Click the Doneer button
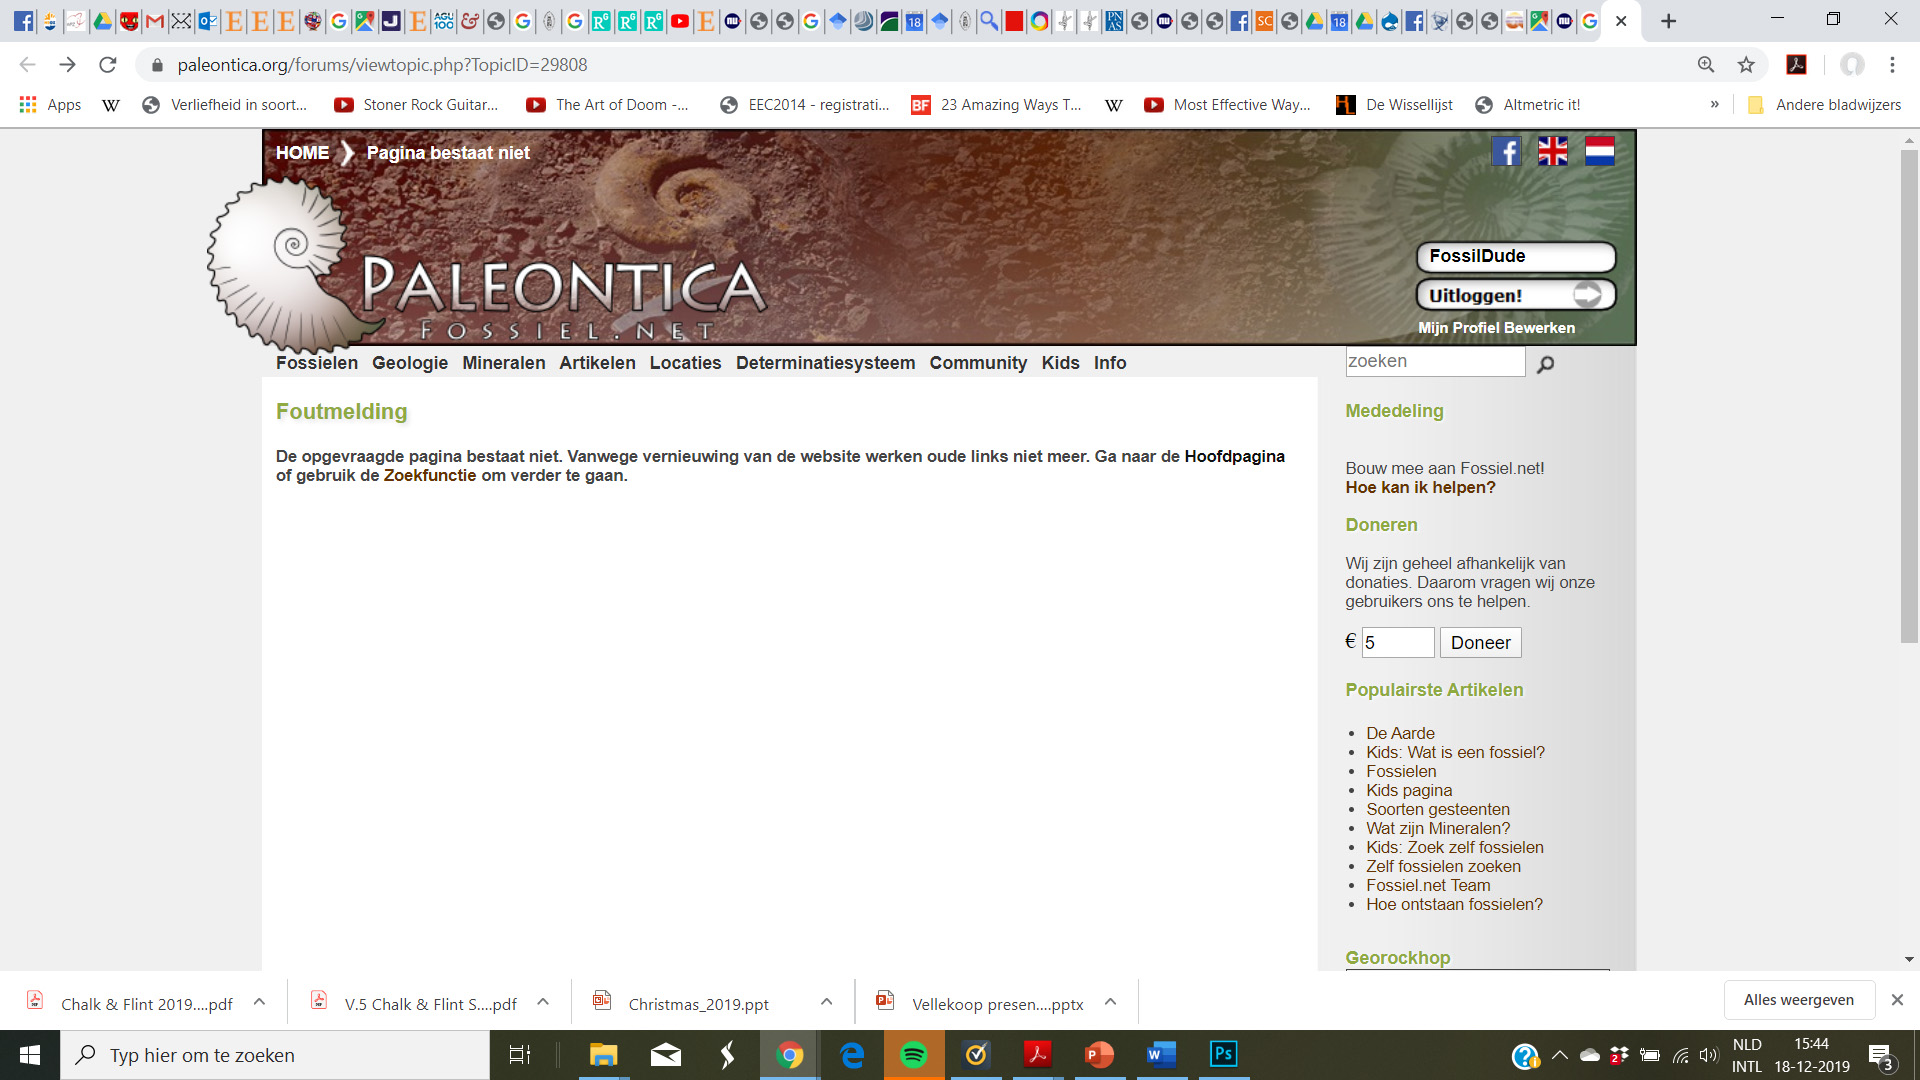 (x=1480, y=643)
